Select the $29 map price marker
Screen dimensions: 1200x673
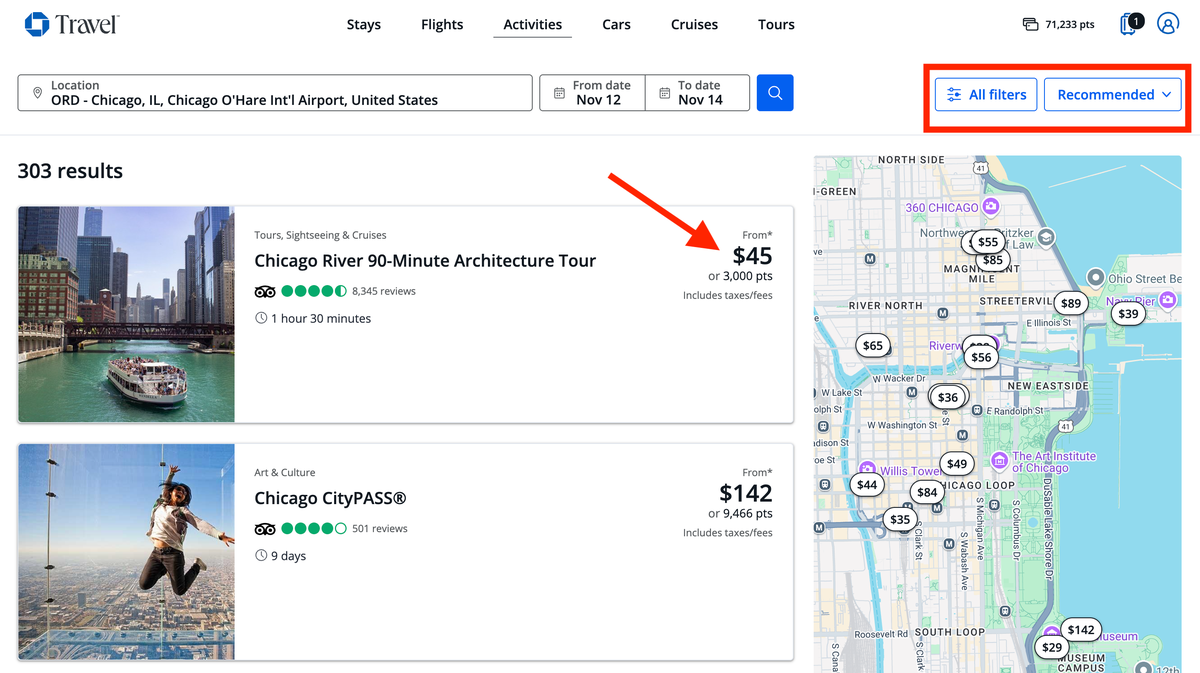pos(1052,647)
